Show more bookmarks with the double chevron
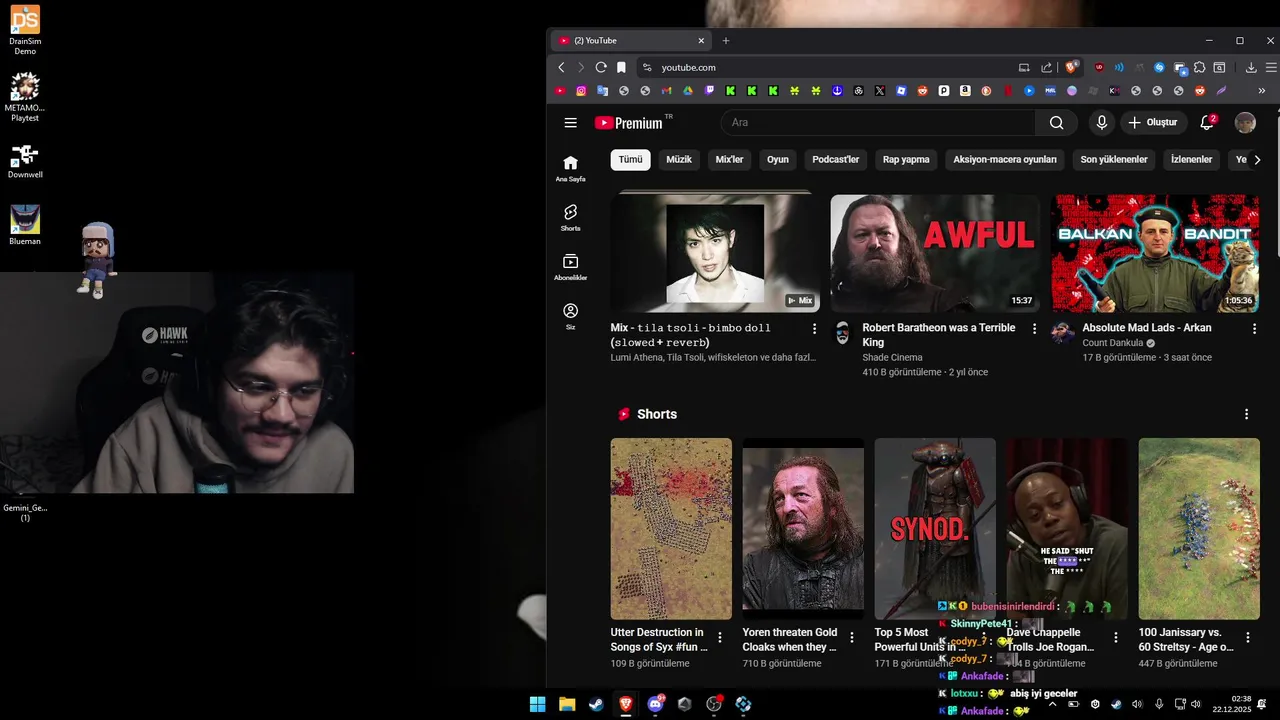 click(1261, 90)
